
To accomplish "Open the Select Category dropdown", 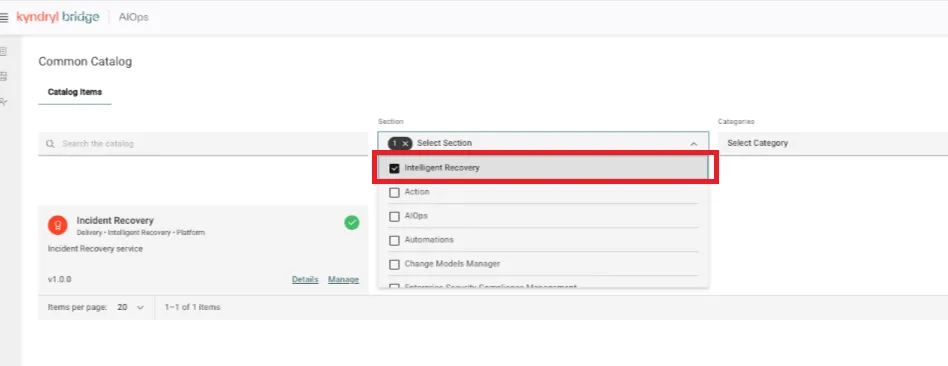I will point(833,143).
